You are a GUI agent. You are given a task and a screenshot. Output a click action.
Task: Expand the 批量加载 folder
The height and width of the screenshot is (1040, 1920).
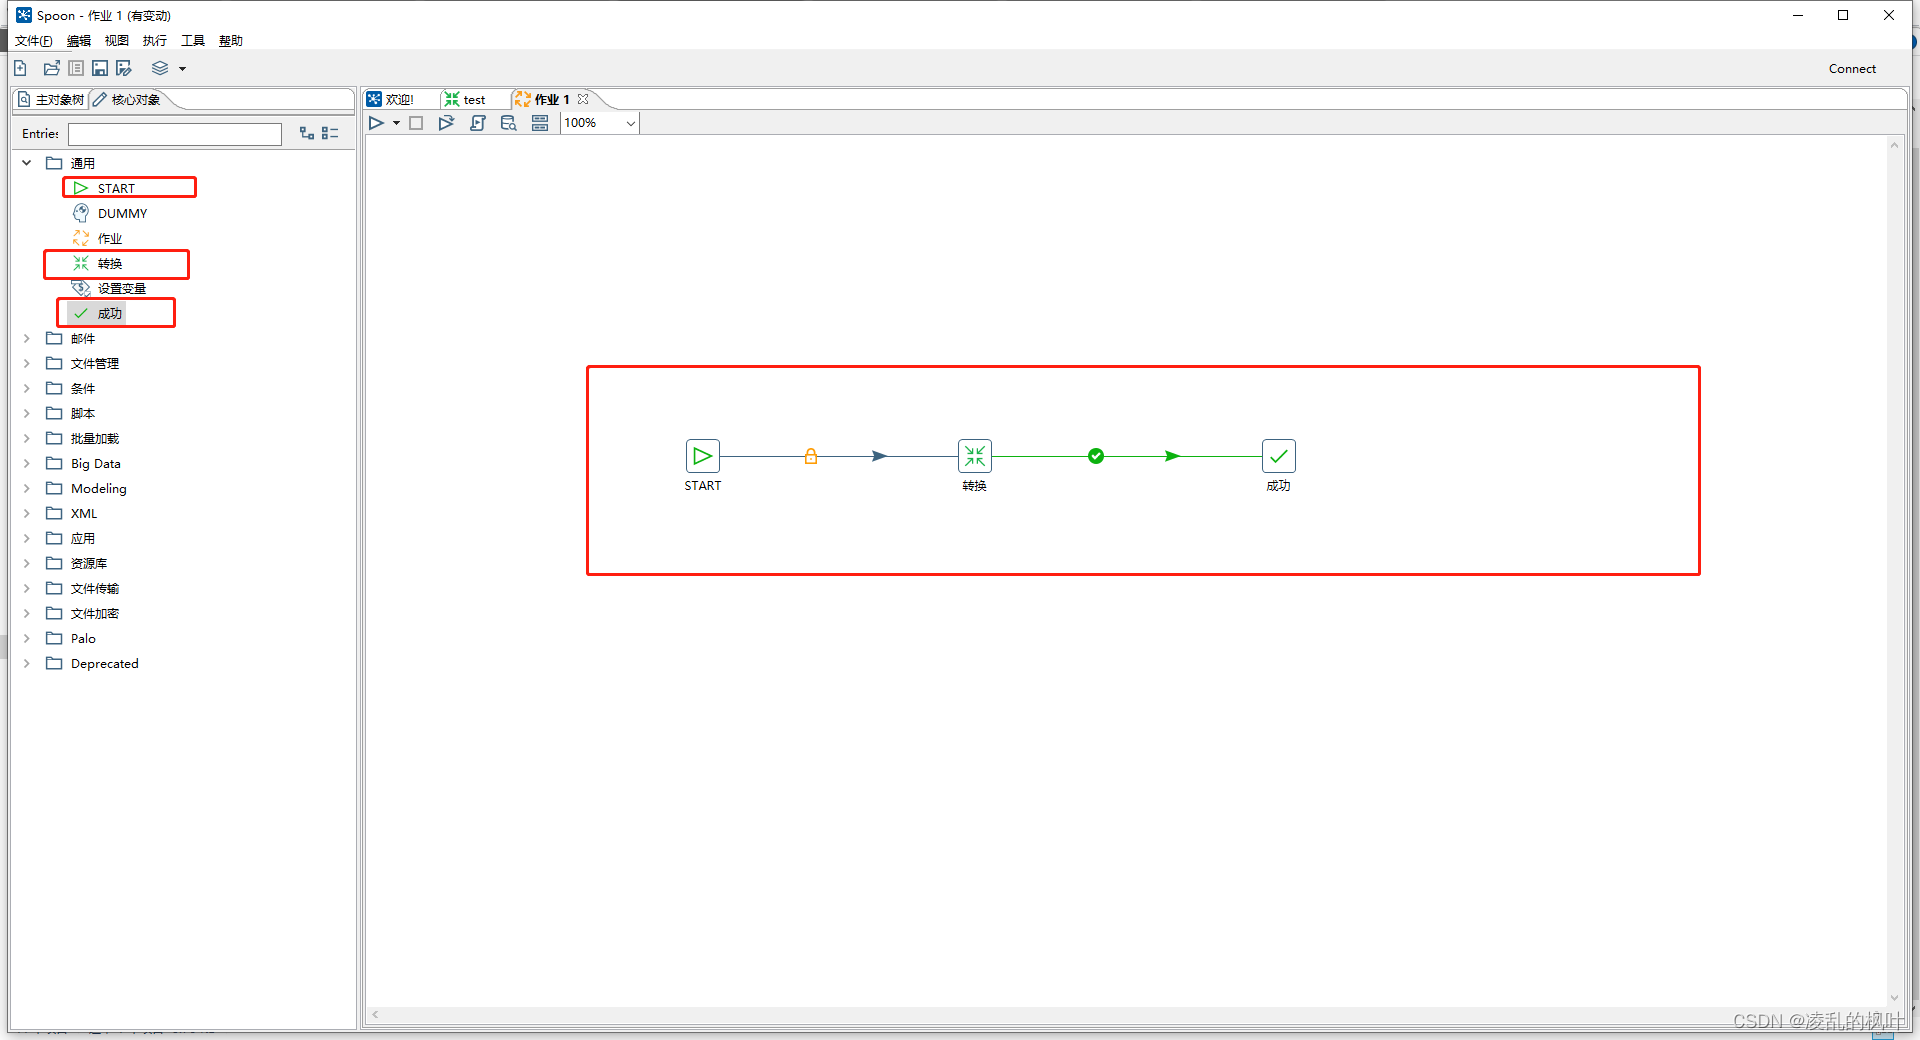(27, 438)
